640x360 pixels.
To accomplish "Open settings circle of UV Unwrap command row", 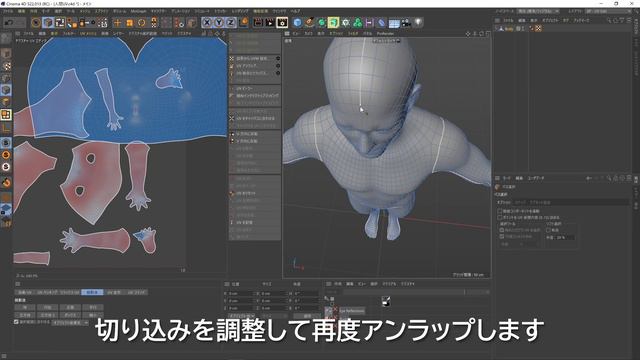I will 278,66.
